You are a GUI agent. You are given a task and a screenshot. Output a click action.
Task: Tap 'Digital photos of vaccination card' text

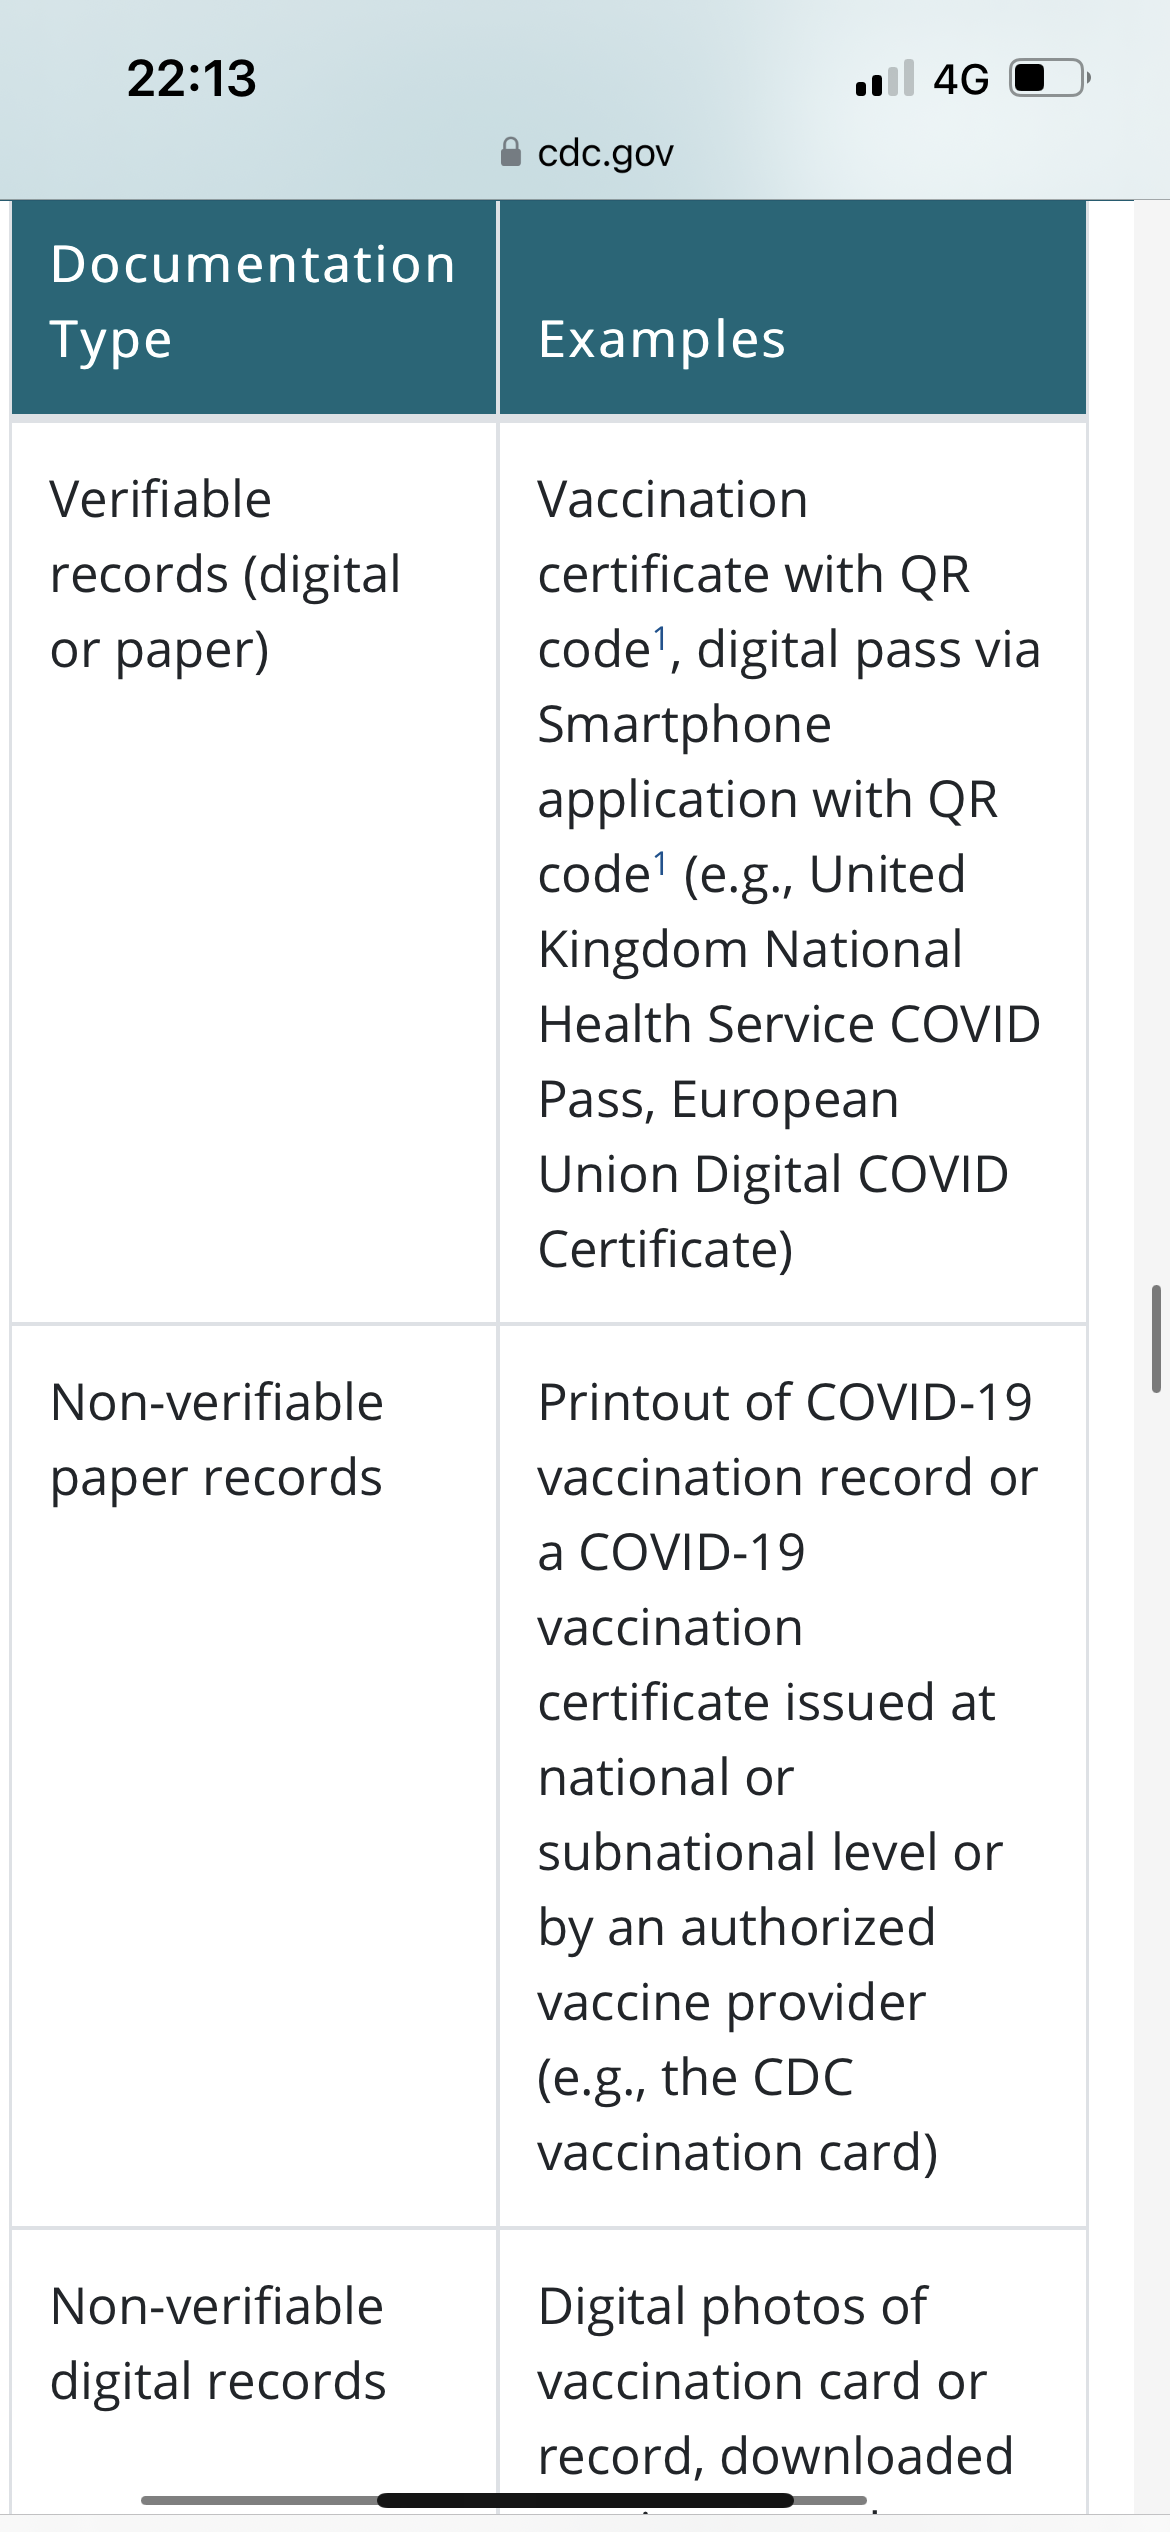click(x=732, y=2306)
